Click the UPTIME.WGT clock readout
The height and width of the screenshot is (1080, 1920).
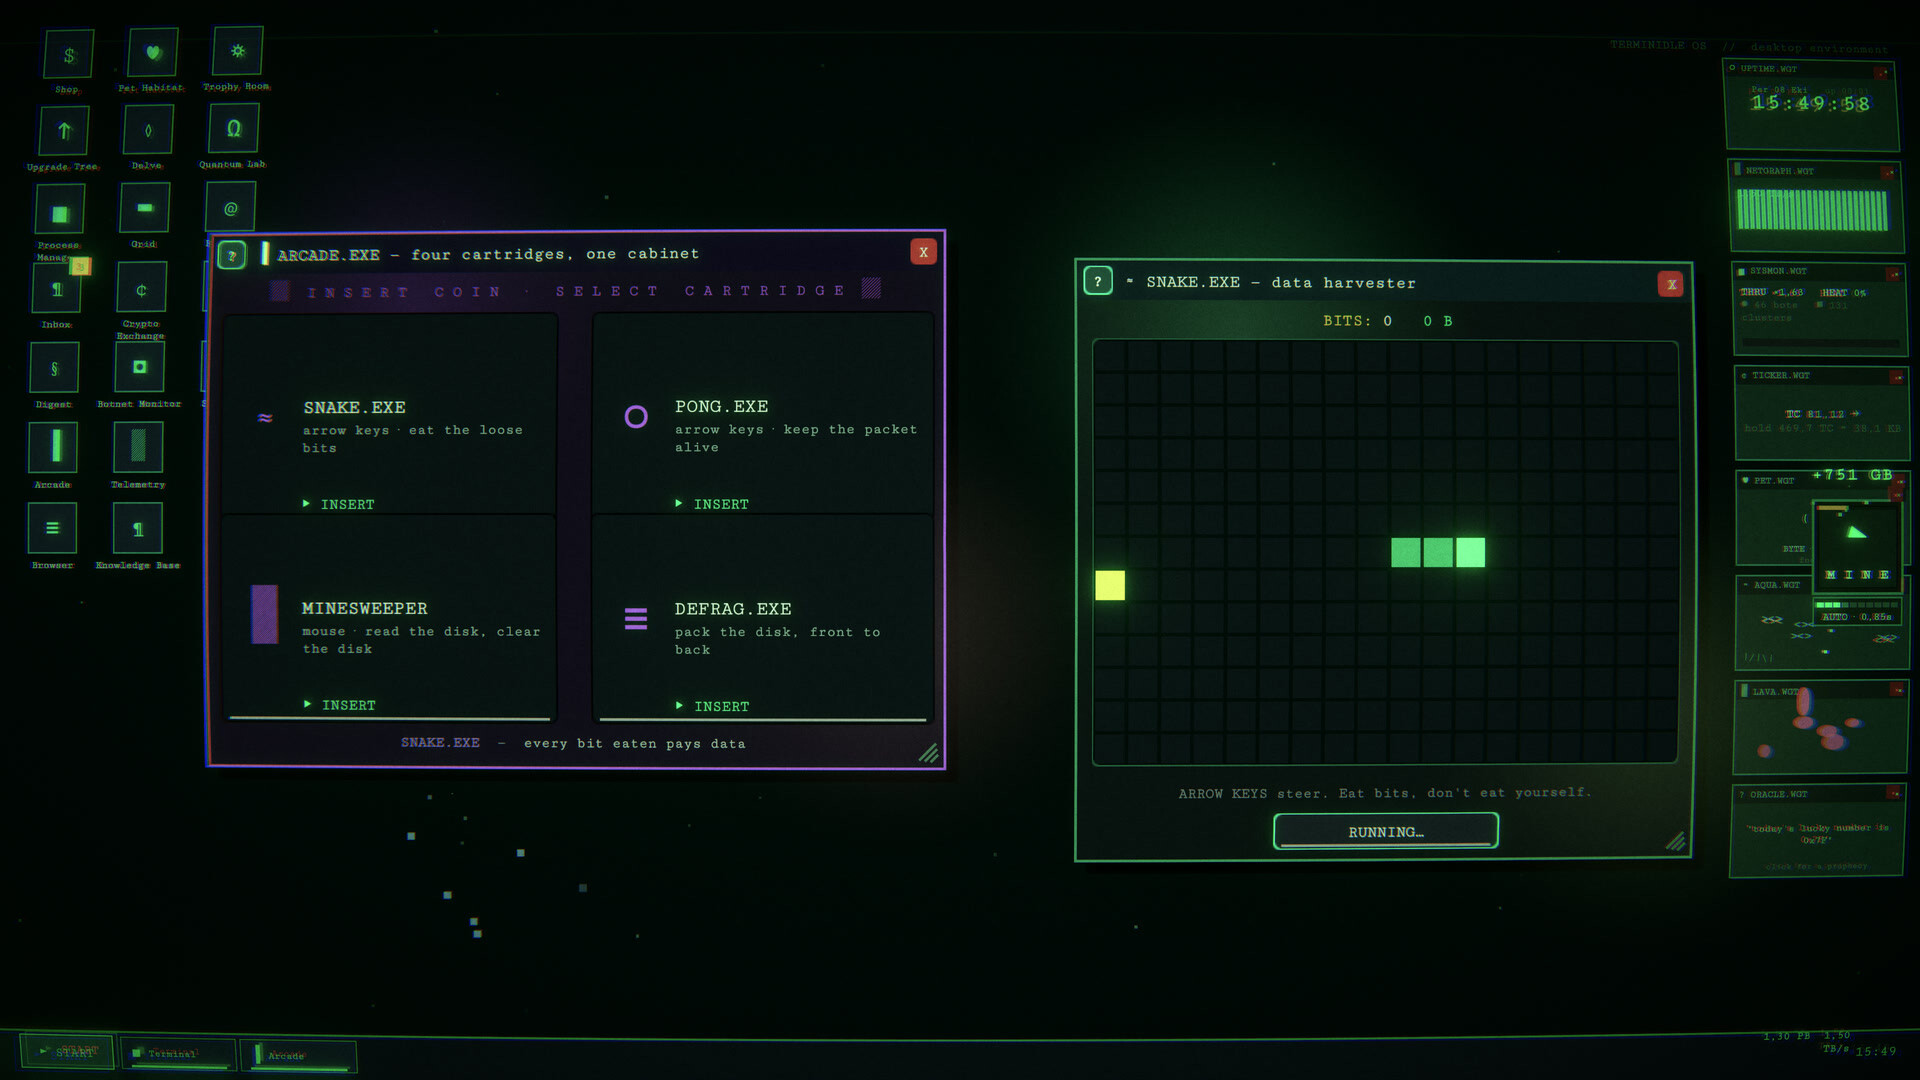pyautogui.click(x=1810, y=103)
